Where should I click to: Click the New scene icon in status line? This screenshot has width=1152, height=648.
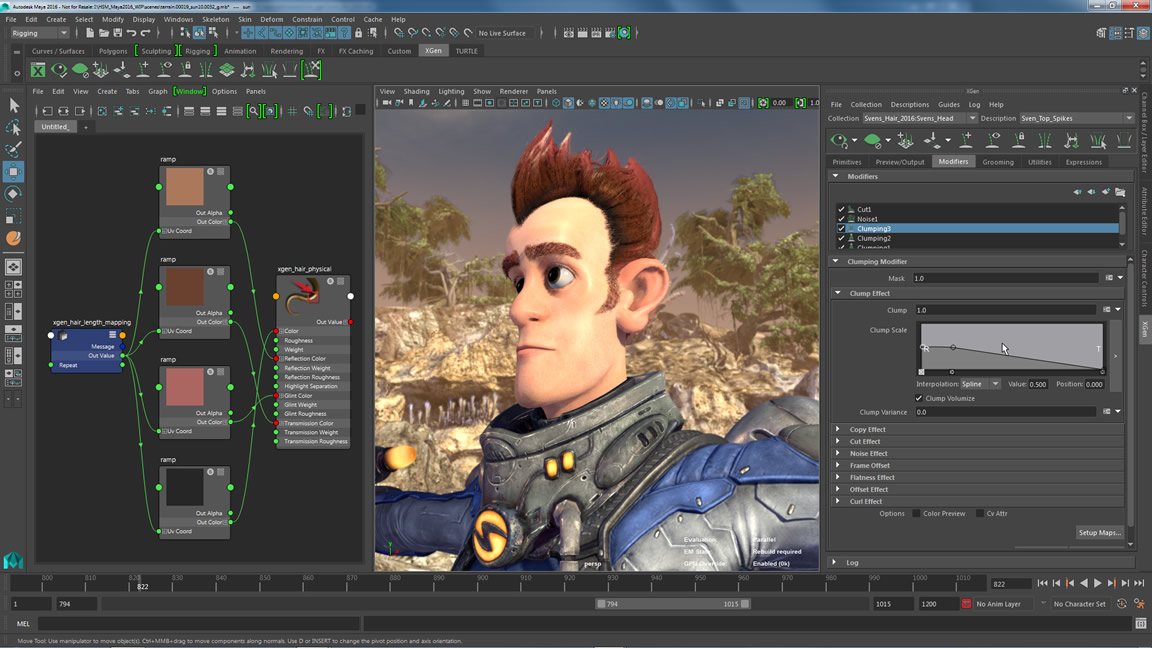[x=90, y=33]
